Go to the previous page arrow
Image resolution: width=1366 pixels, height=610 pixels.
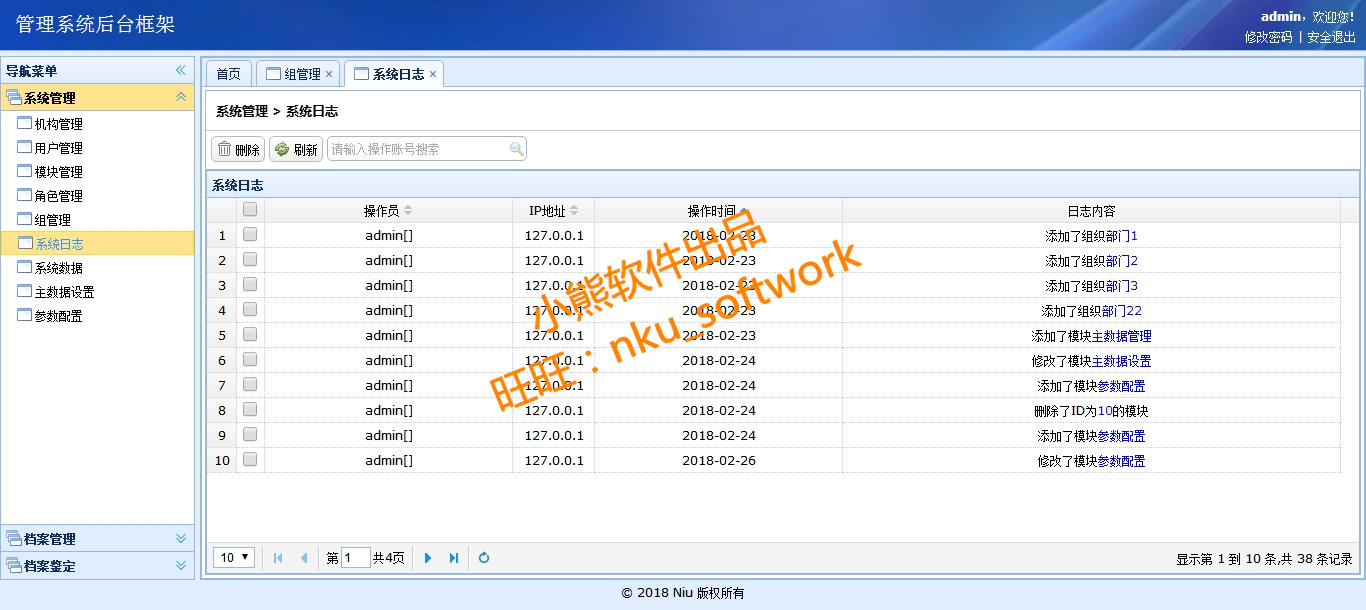304,558
